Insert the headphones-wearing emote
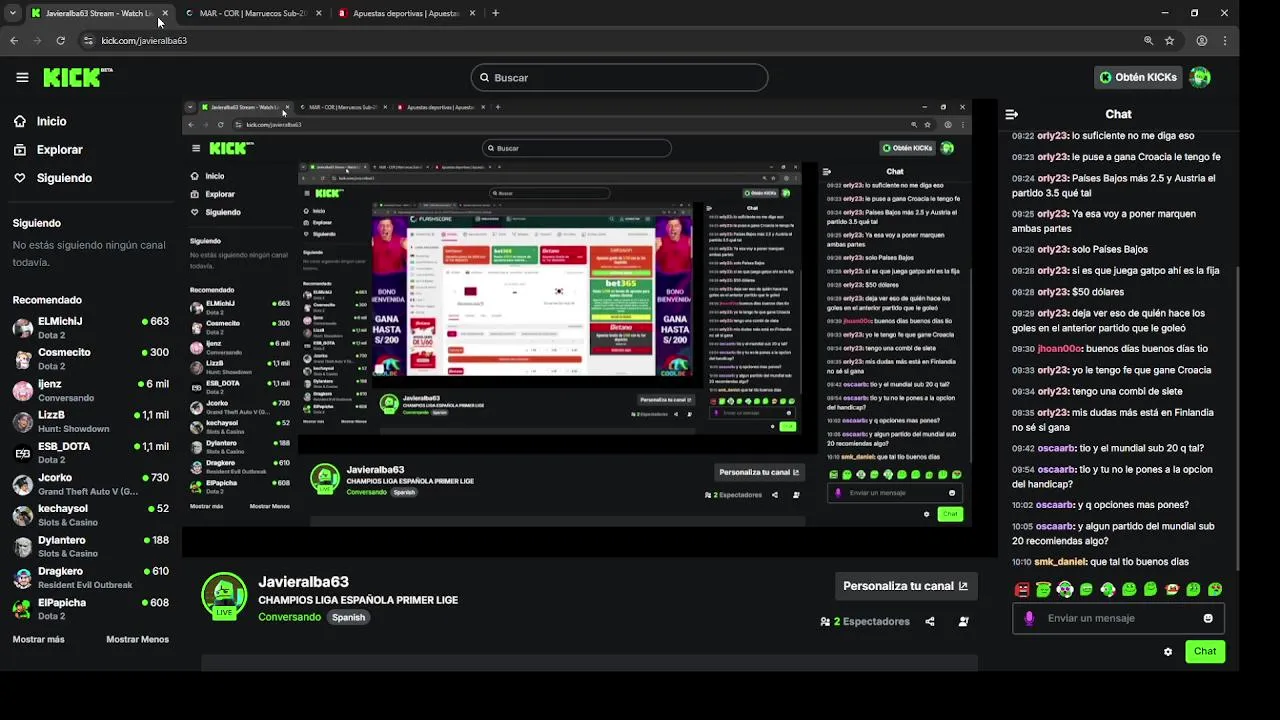The height and width of the screenshot is (720, 1280). click(1065, 590)
